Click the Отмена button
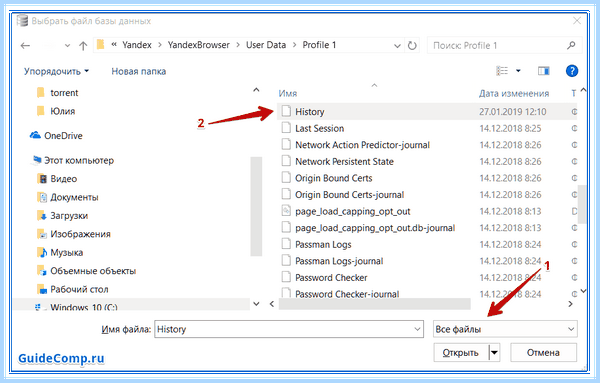This screenshot has width=600, height=383. (x=543, y=352)
